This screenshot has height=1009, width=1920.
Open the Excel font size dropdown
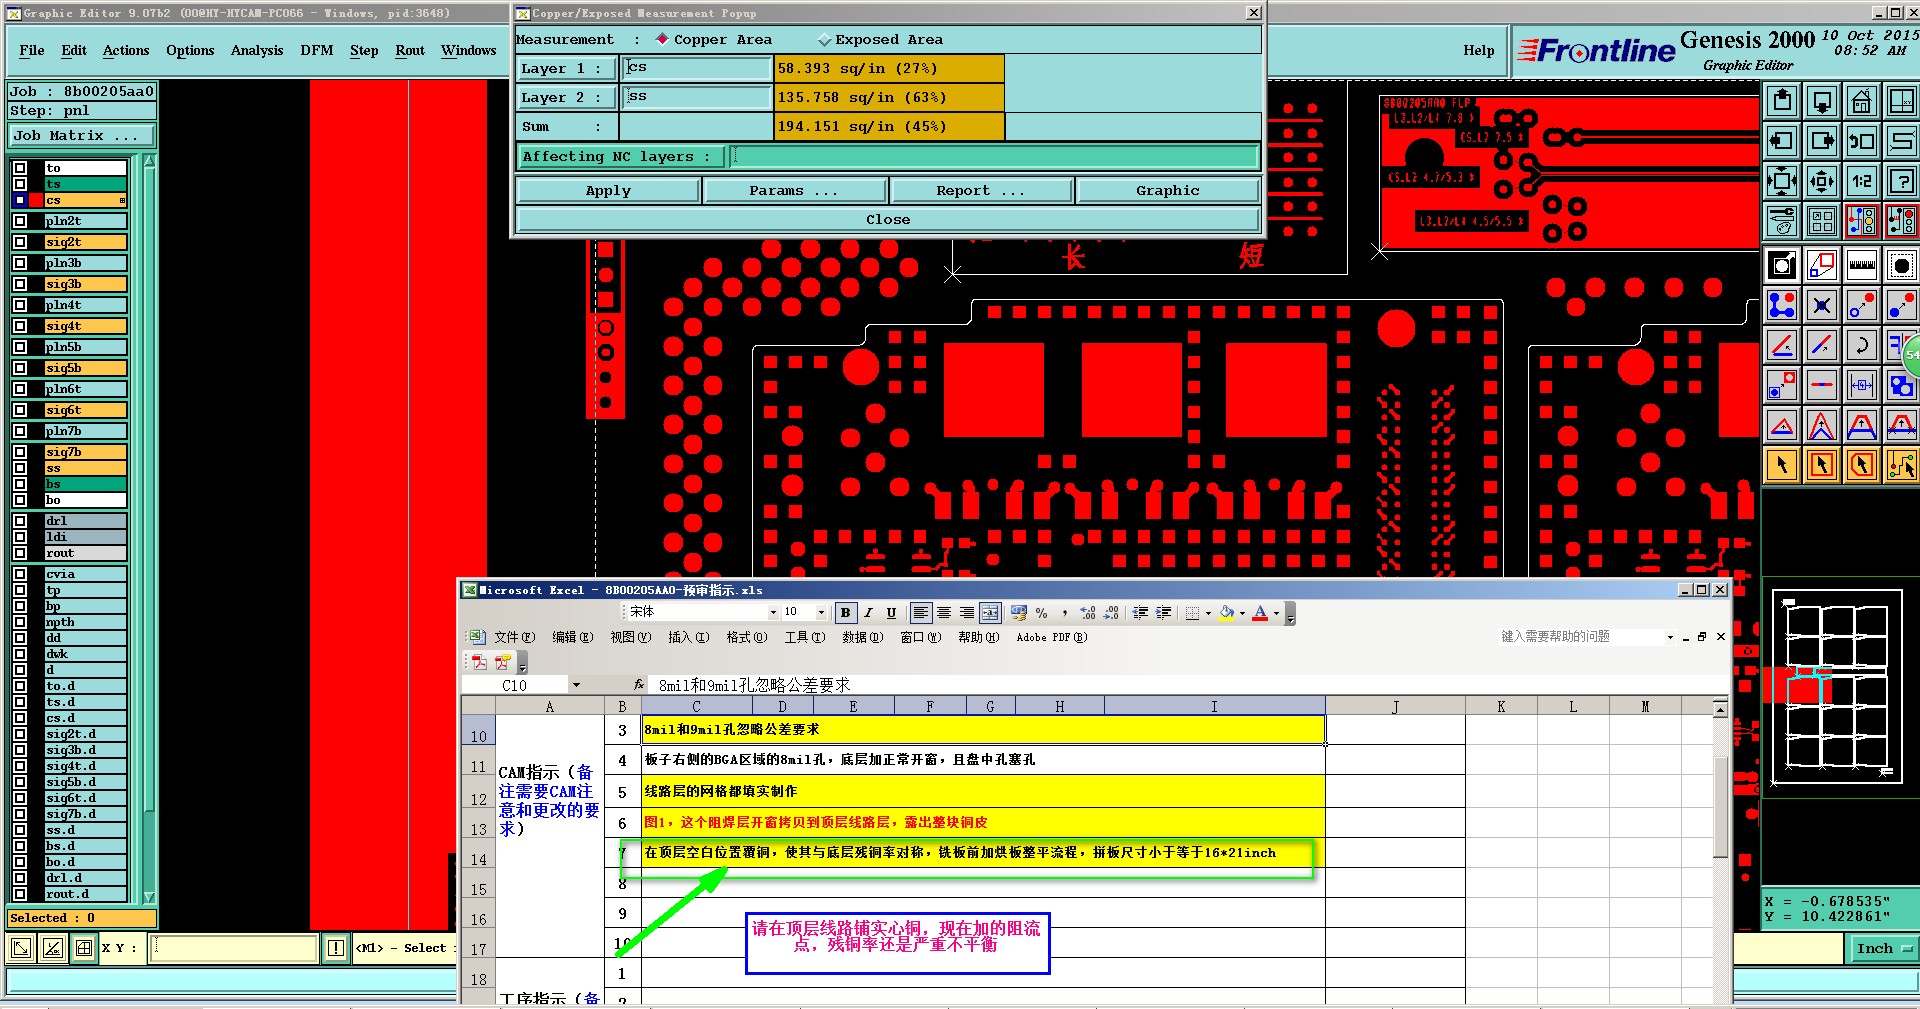pyautogui.click(x=821, y=612)
